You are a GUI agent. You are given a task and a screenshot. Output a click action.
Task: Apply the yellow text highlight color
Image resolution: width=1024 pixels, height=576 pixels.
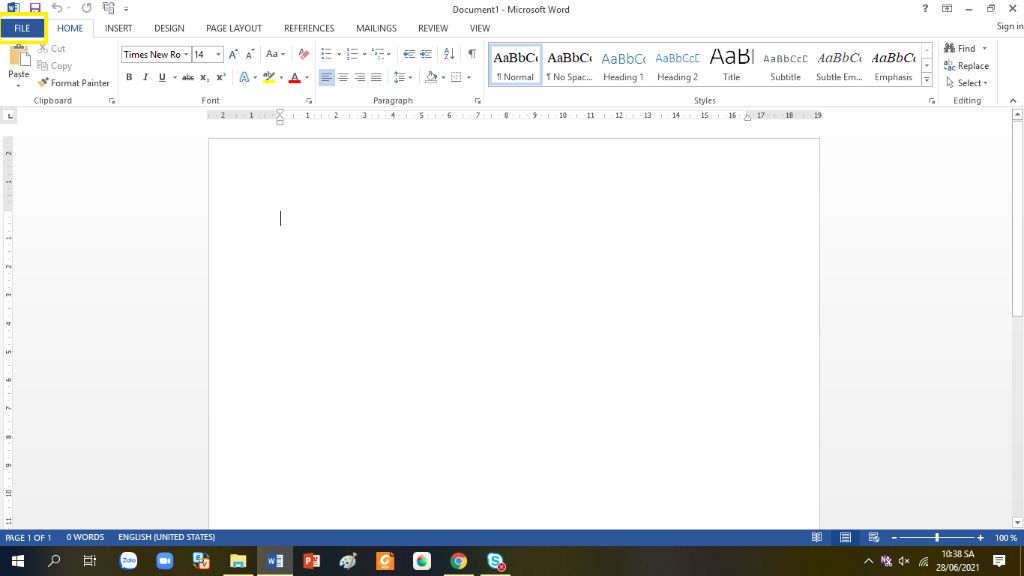point(269,77)
